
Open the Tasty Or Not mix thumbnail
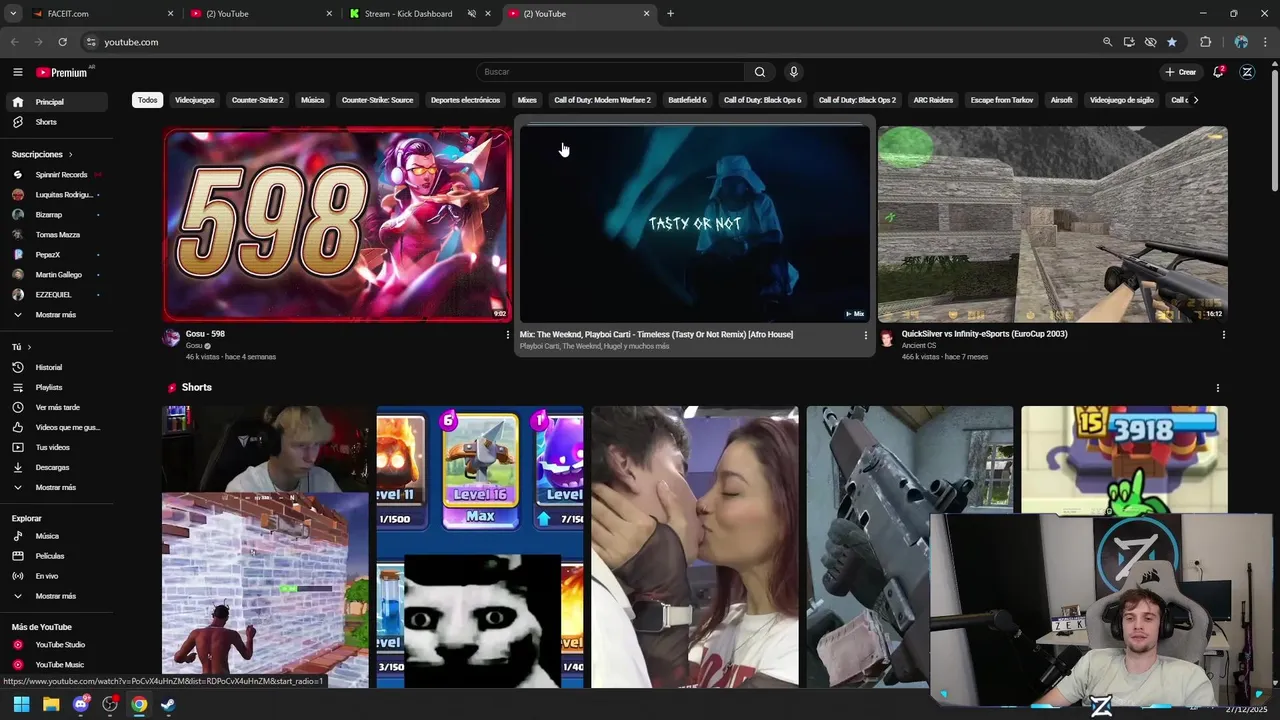[x=695, y=224]
